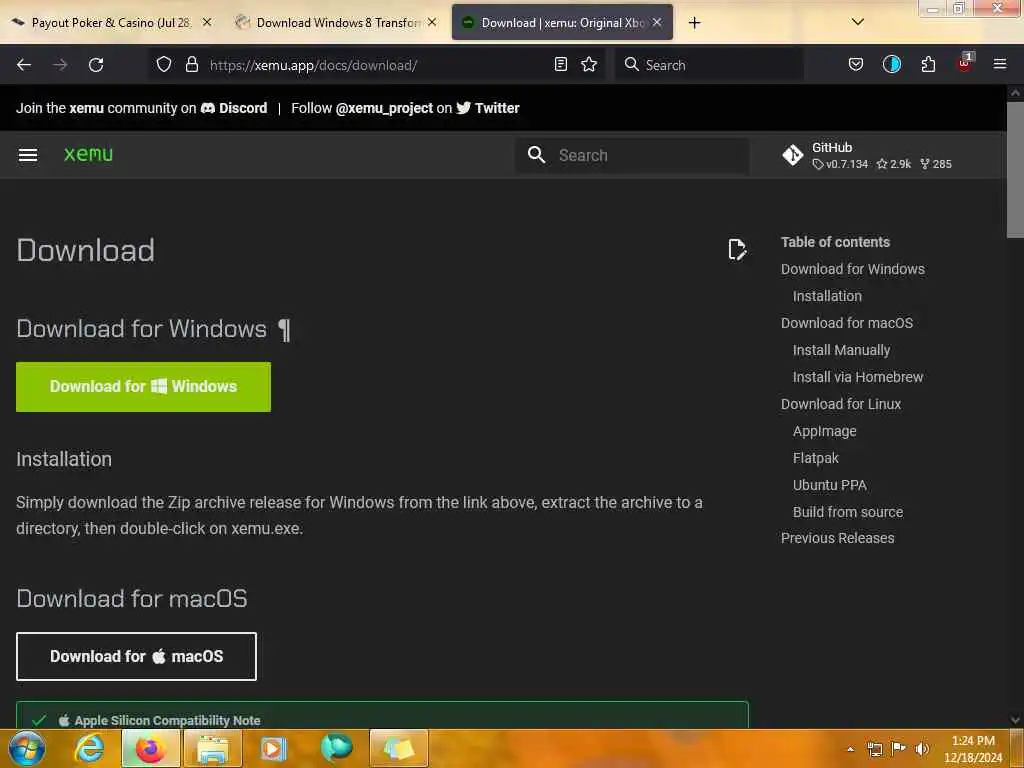Click the page vertical scrollbar thumb
This screenshot has width=1024, height=768.
tap(1015, 168)
